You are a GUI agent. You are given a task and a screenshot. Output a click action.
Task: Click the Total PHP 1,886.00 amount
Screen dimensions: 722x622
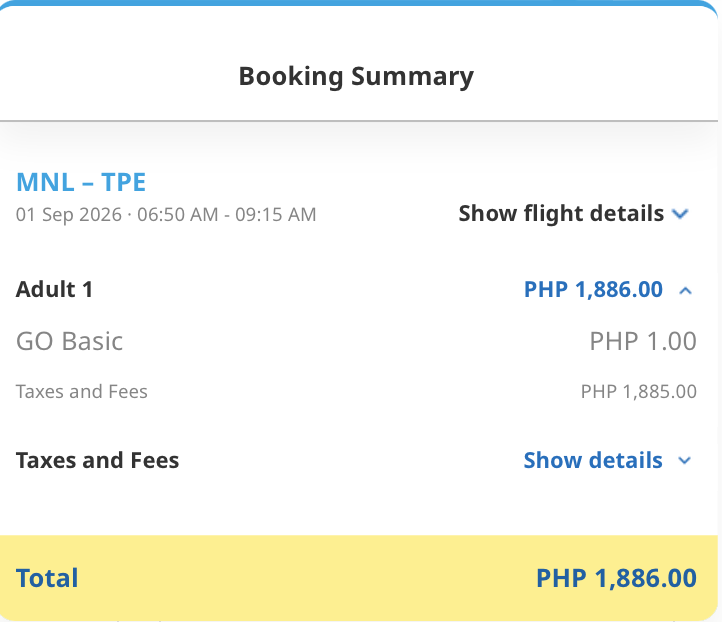click(x=616, y=578)
